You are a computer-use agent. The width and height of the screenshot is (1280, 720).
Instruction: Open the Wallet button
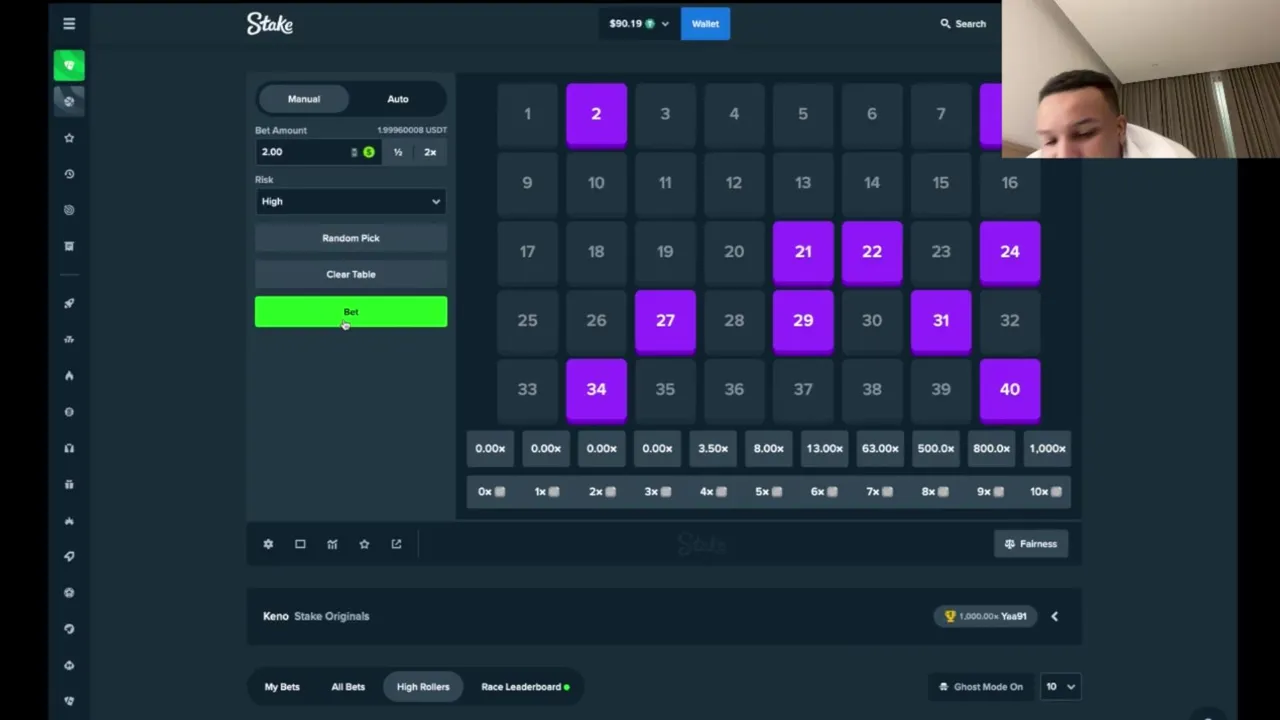pos(705,24)
